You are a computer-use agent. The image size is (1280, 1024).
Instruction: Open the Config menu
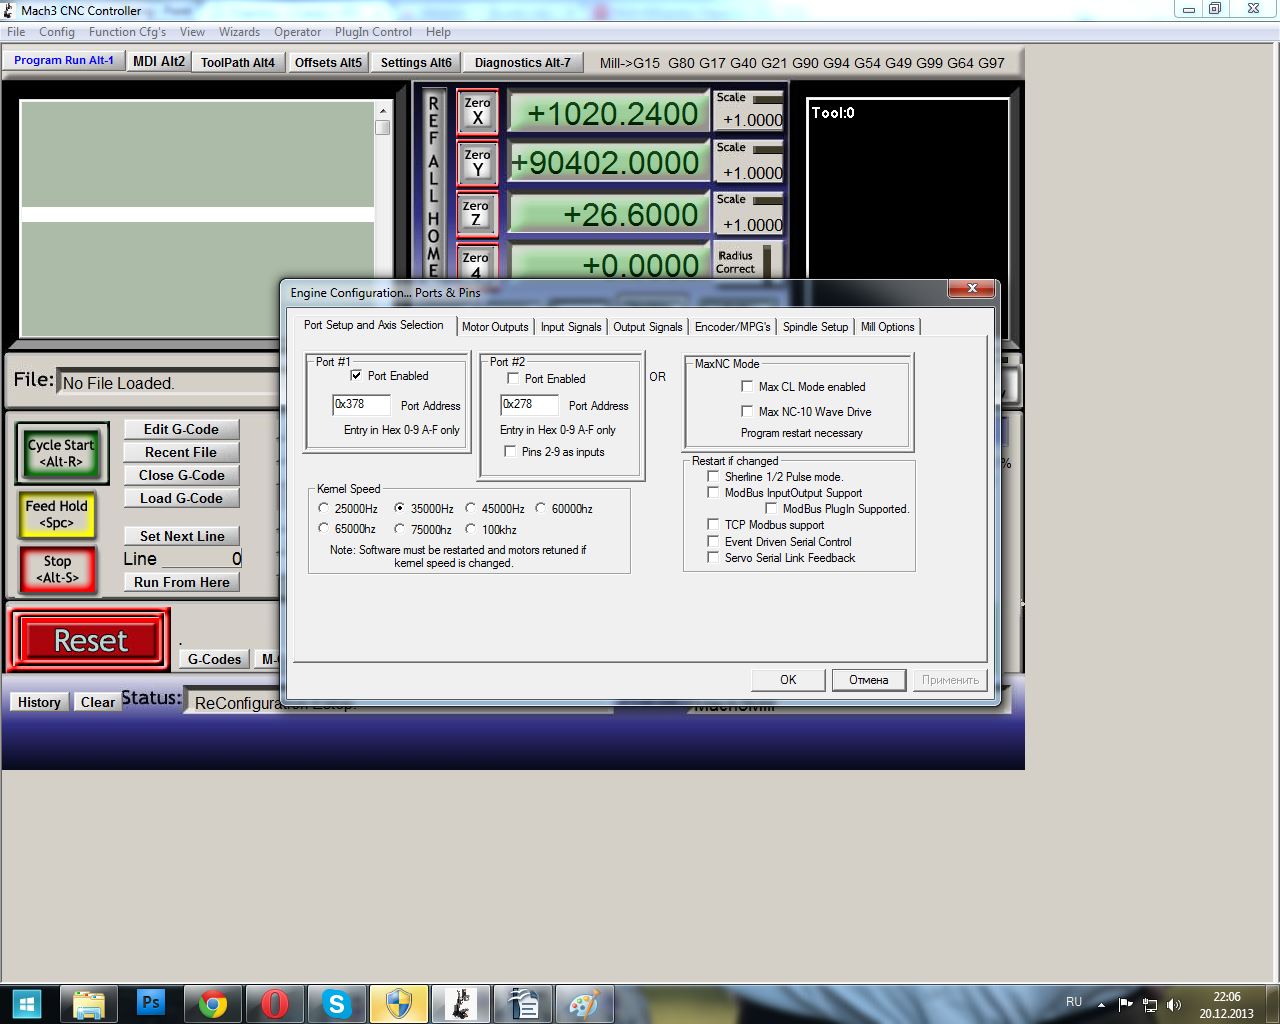(57, 32)
